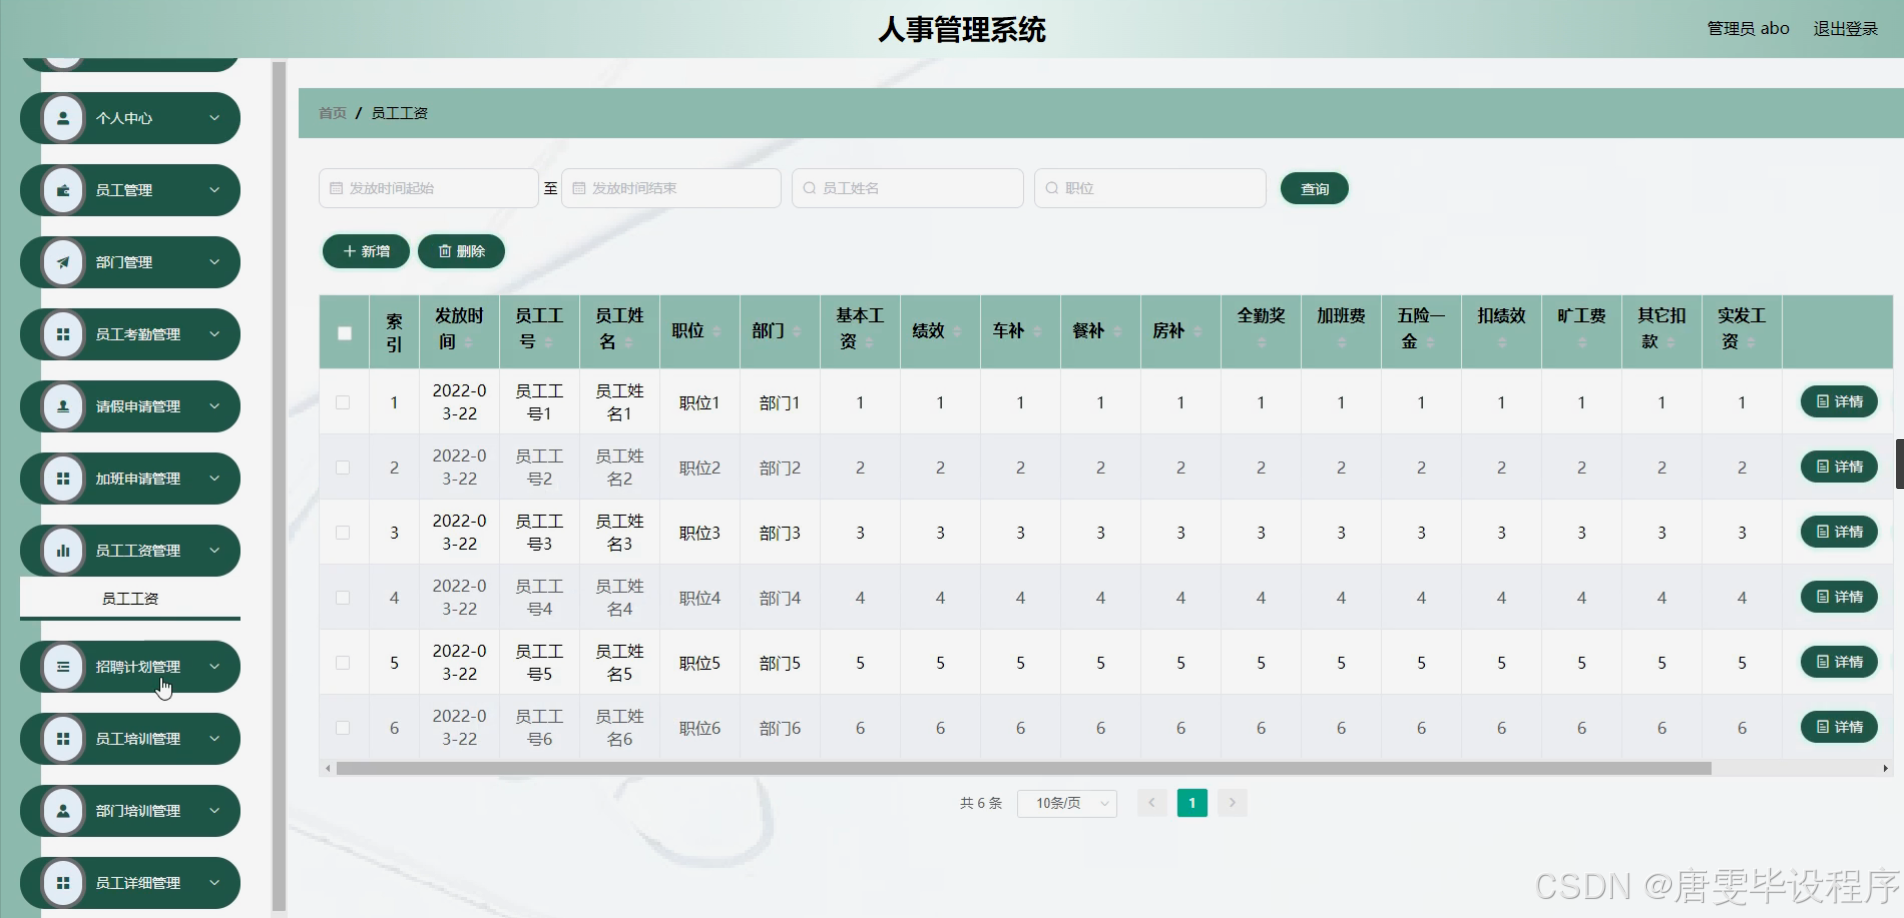Click the 部门培训管理 person icon
The width and height of the screenshot is (1904, 918).
63,810
